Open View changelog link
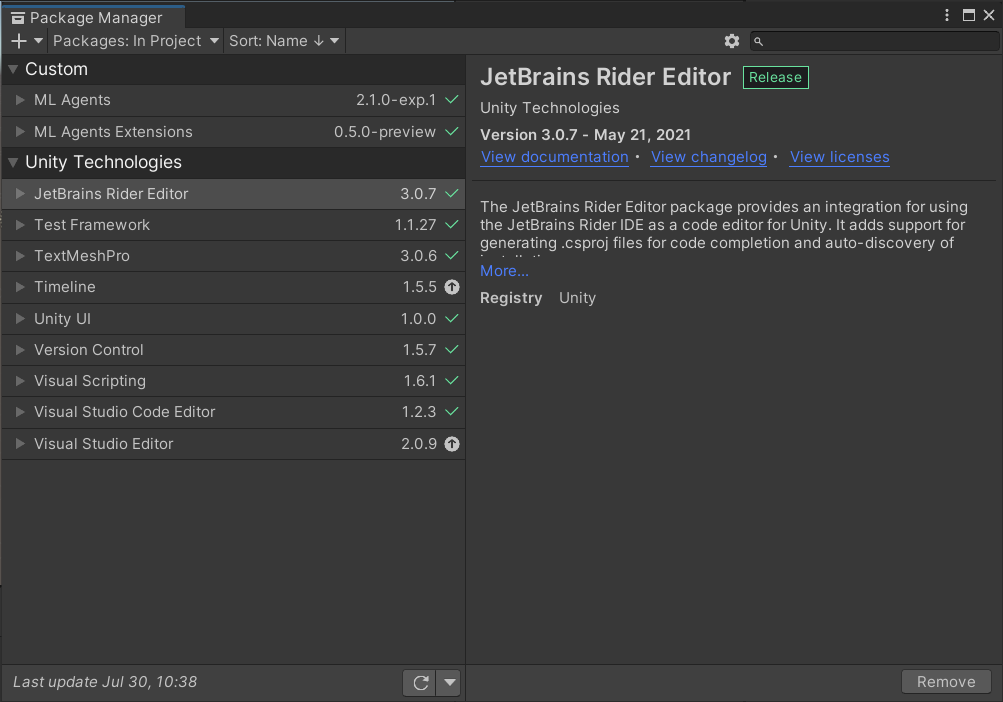 click(x=709, y=157)
